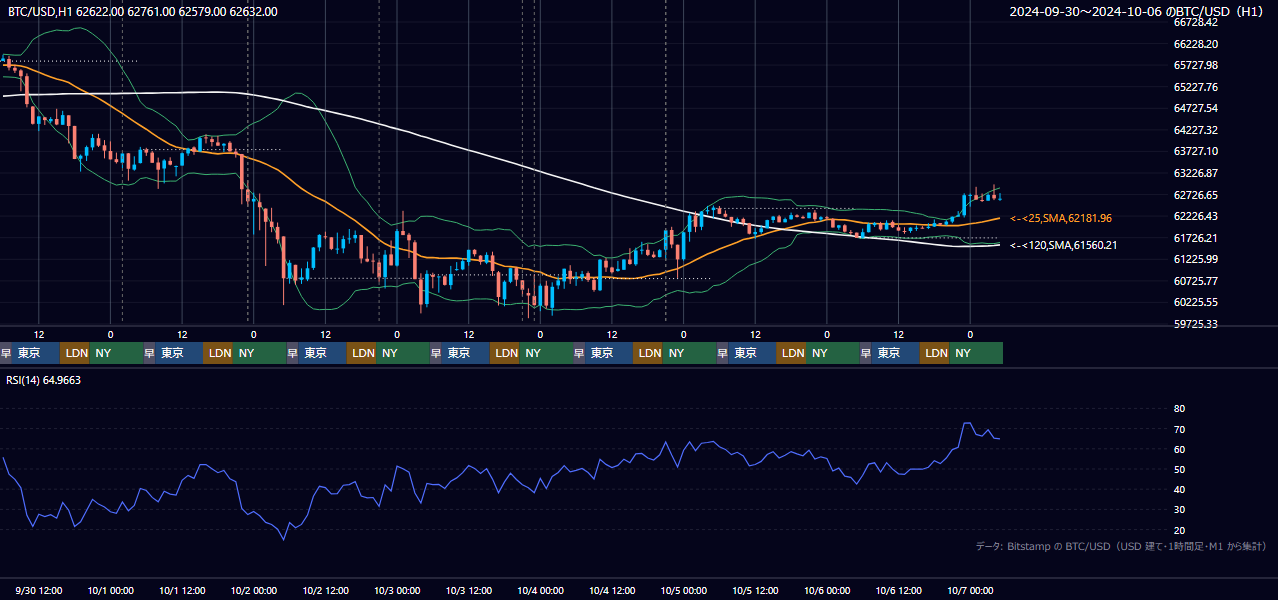Click the RSI axis value 70
The width and height of the screenshot is (1278, 600).
click(1179, 429)
